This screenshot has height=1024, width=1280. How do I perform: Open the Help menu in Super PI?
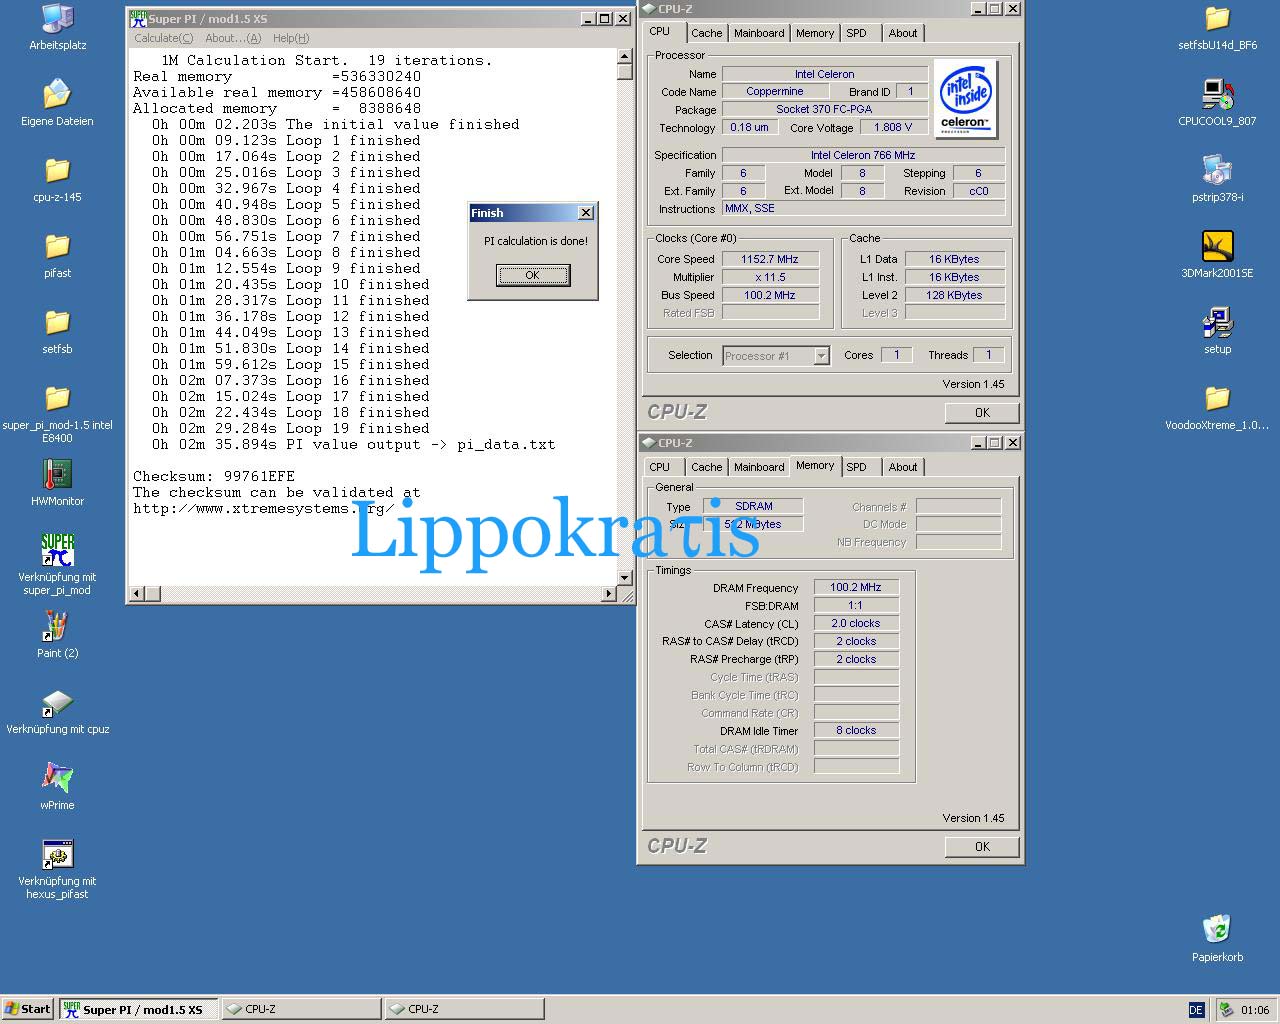coord(291,38)
